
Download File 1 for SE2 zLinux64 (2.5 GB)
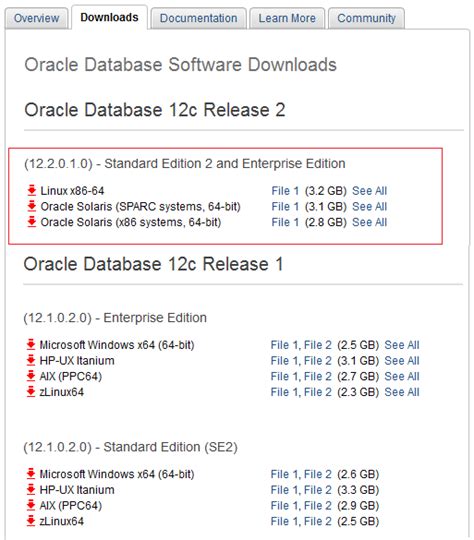pos(284,521)
